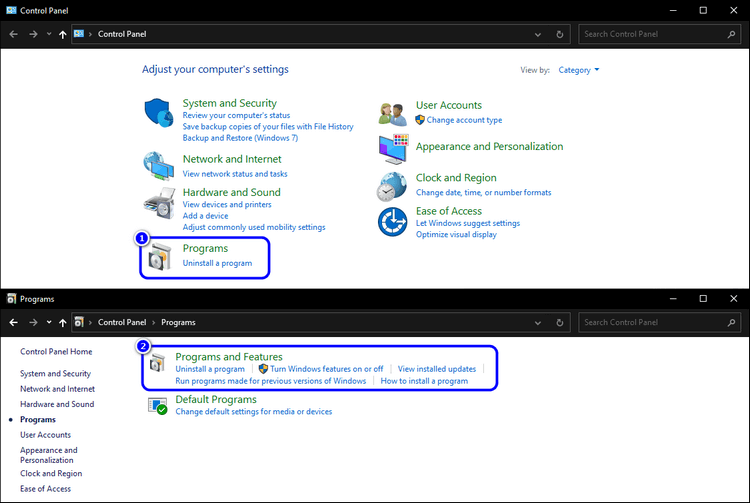Refresh the Programs window address bar
750x503 pixels.
pos(560,323)
